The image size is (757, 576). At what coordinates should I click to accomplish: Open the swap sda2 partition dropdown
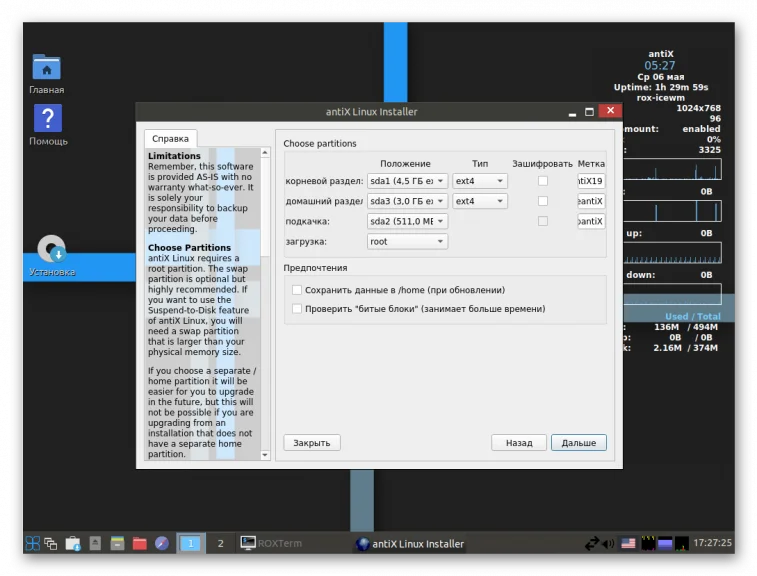407,221
